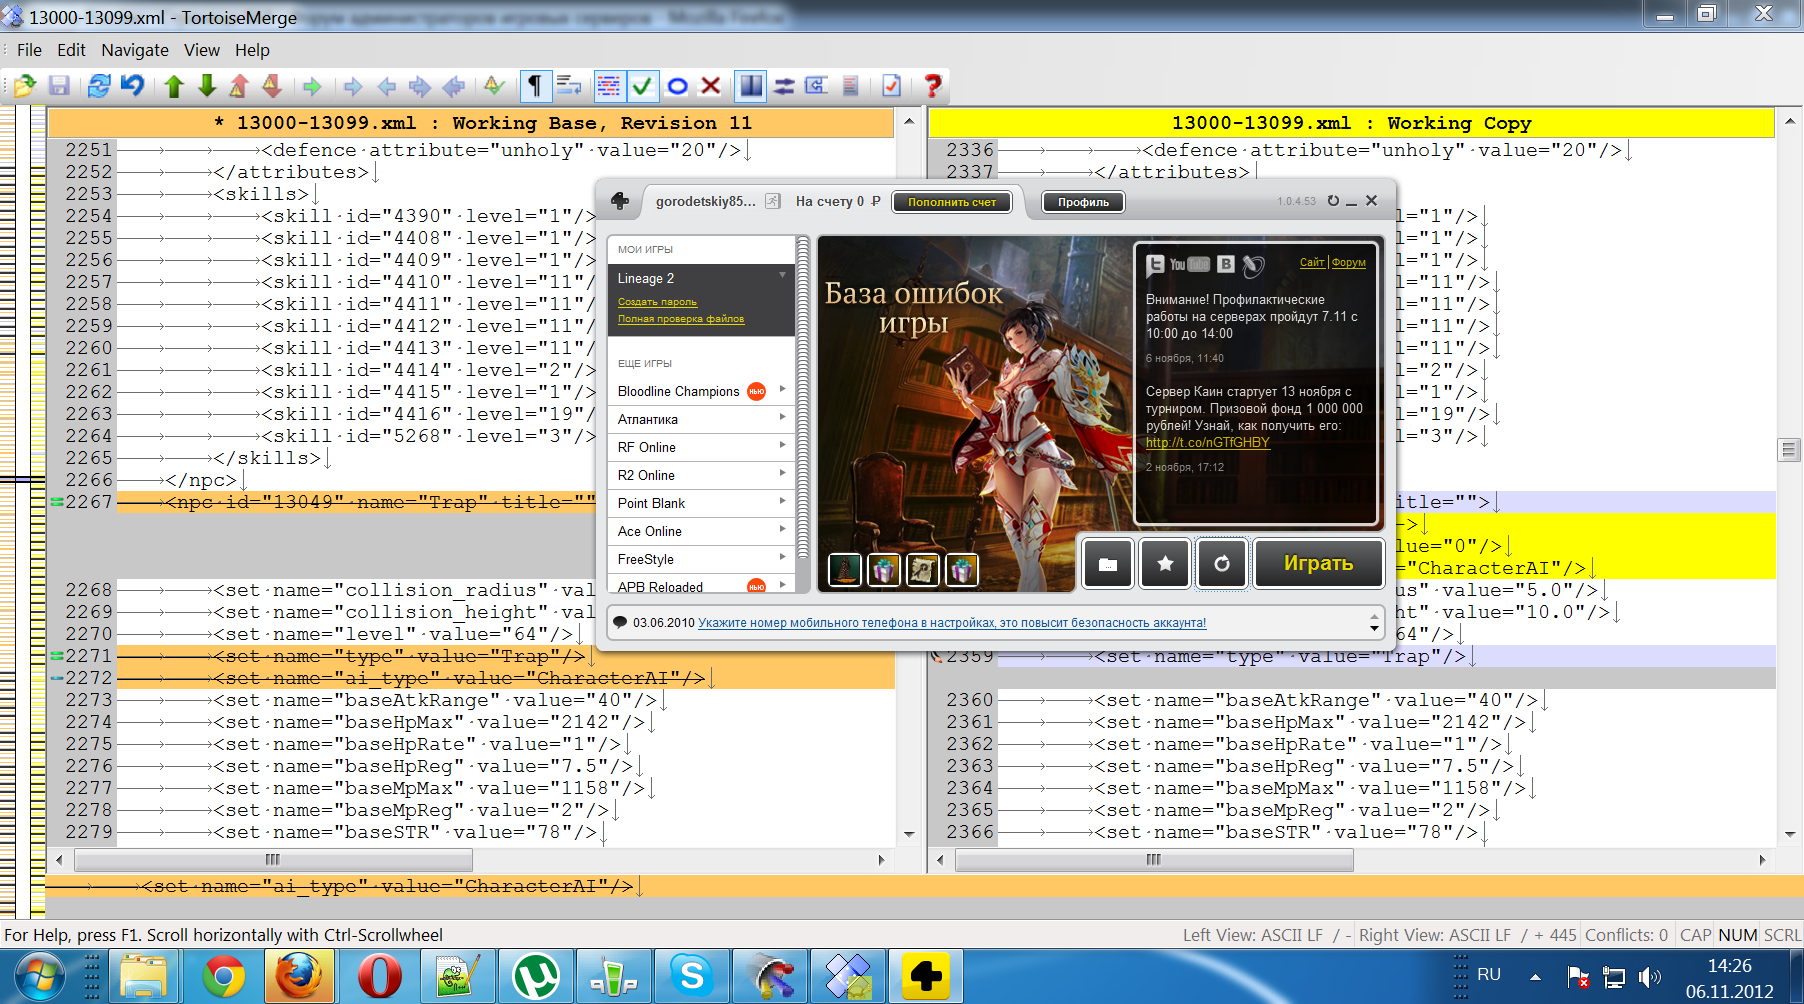Click the single blue right-arrow toolbar icon
Viewport: 1804px width, 1004px height.
click(x=353, y=87)
